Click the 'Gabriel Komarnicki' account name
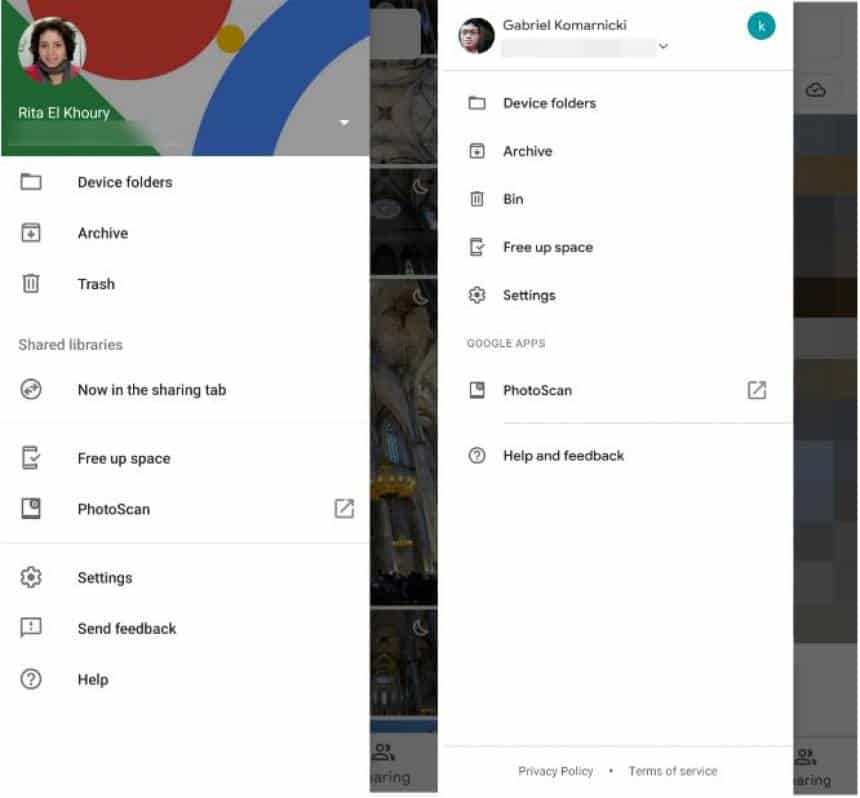Viewport: 860px width, 798px height. (564, 25)
